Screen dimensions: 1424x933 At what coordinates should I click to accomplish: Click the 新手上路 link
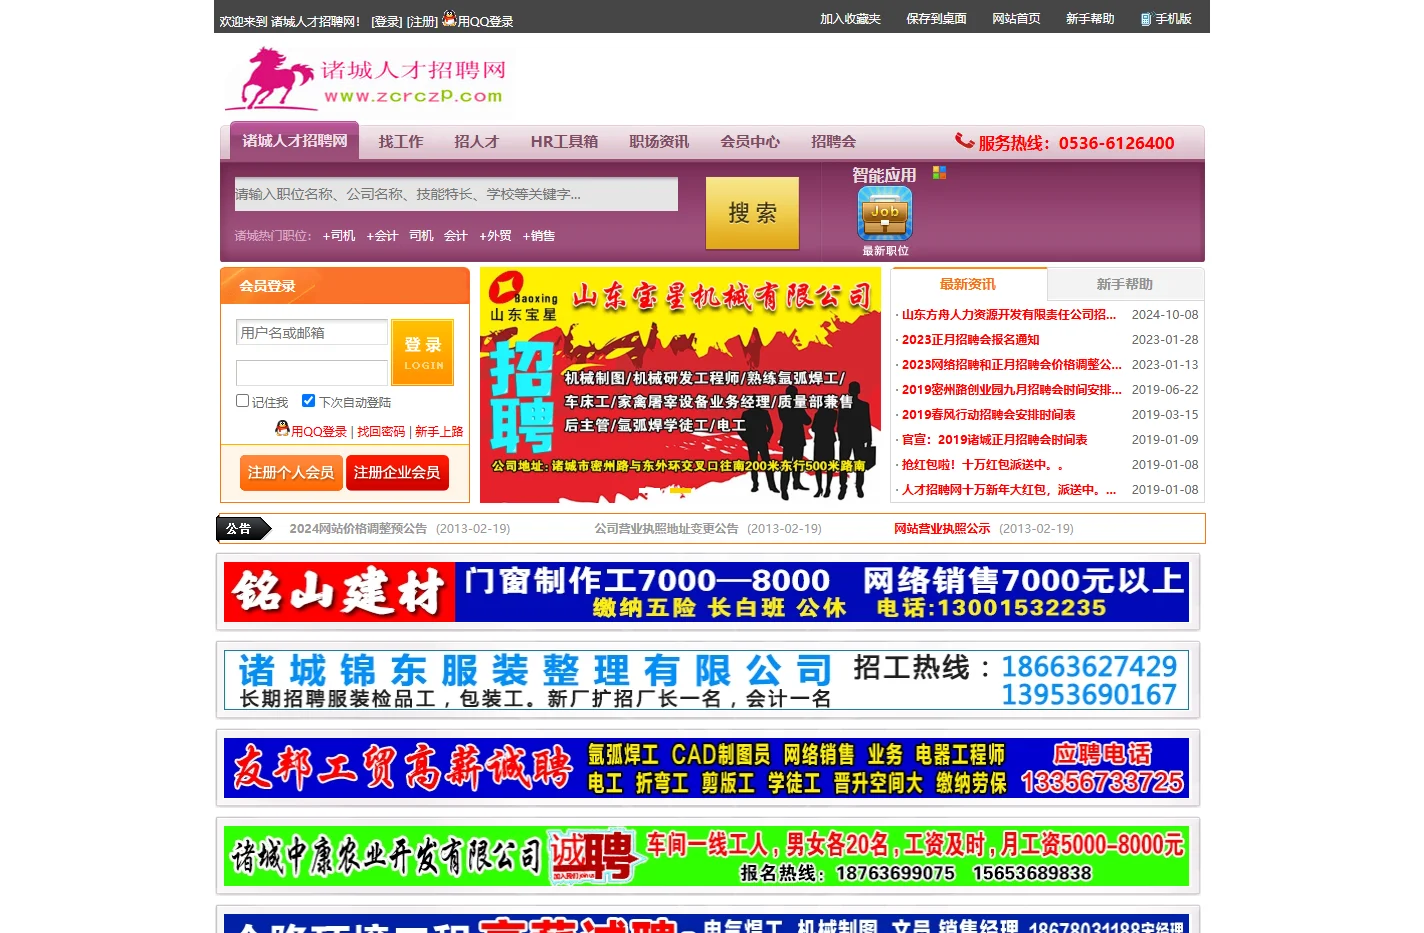point(439,431)
